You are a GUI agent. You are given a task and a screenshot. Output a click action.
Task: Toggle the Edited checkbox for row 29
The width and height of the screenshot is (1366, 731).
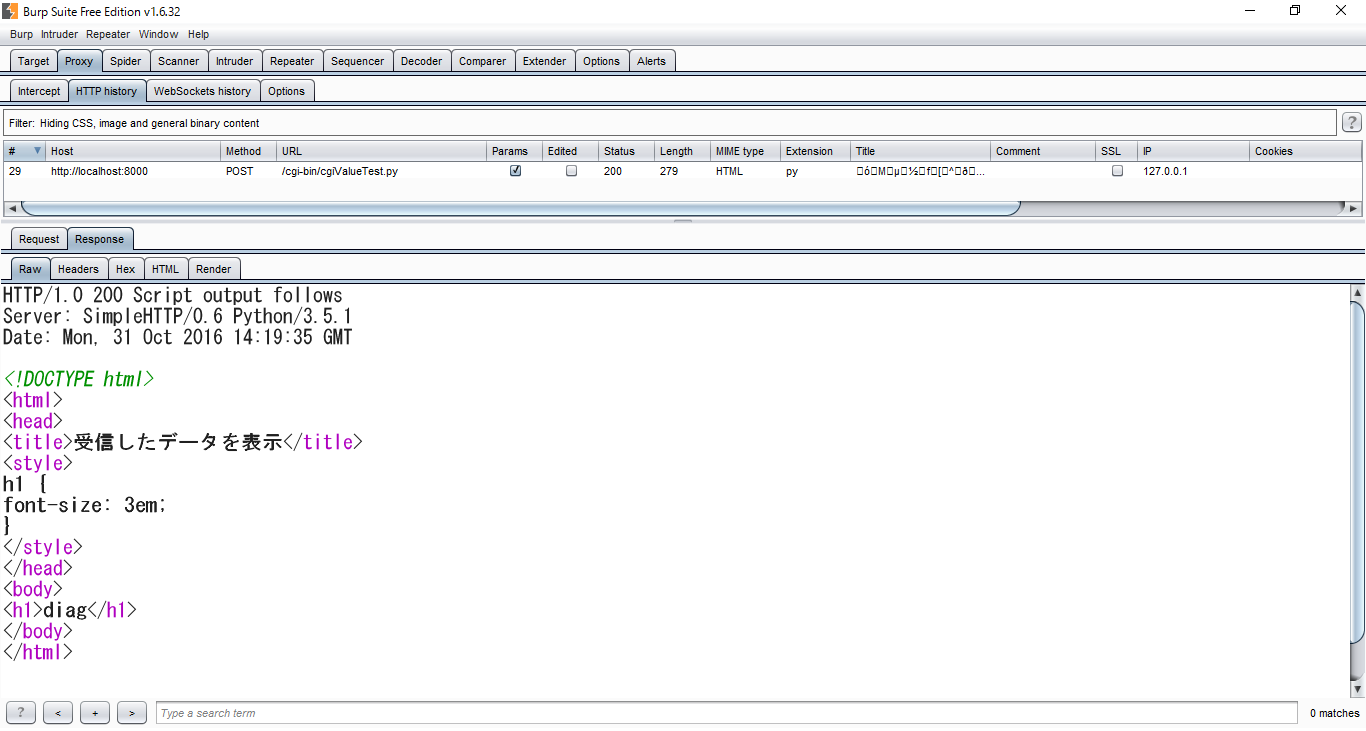coord(571,171)
